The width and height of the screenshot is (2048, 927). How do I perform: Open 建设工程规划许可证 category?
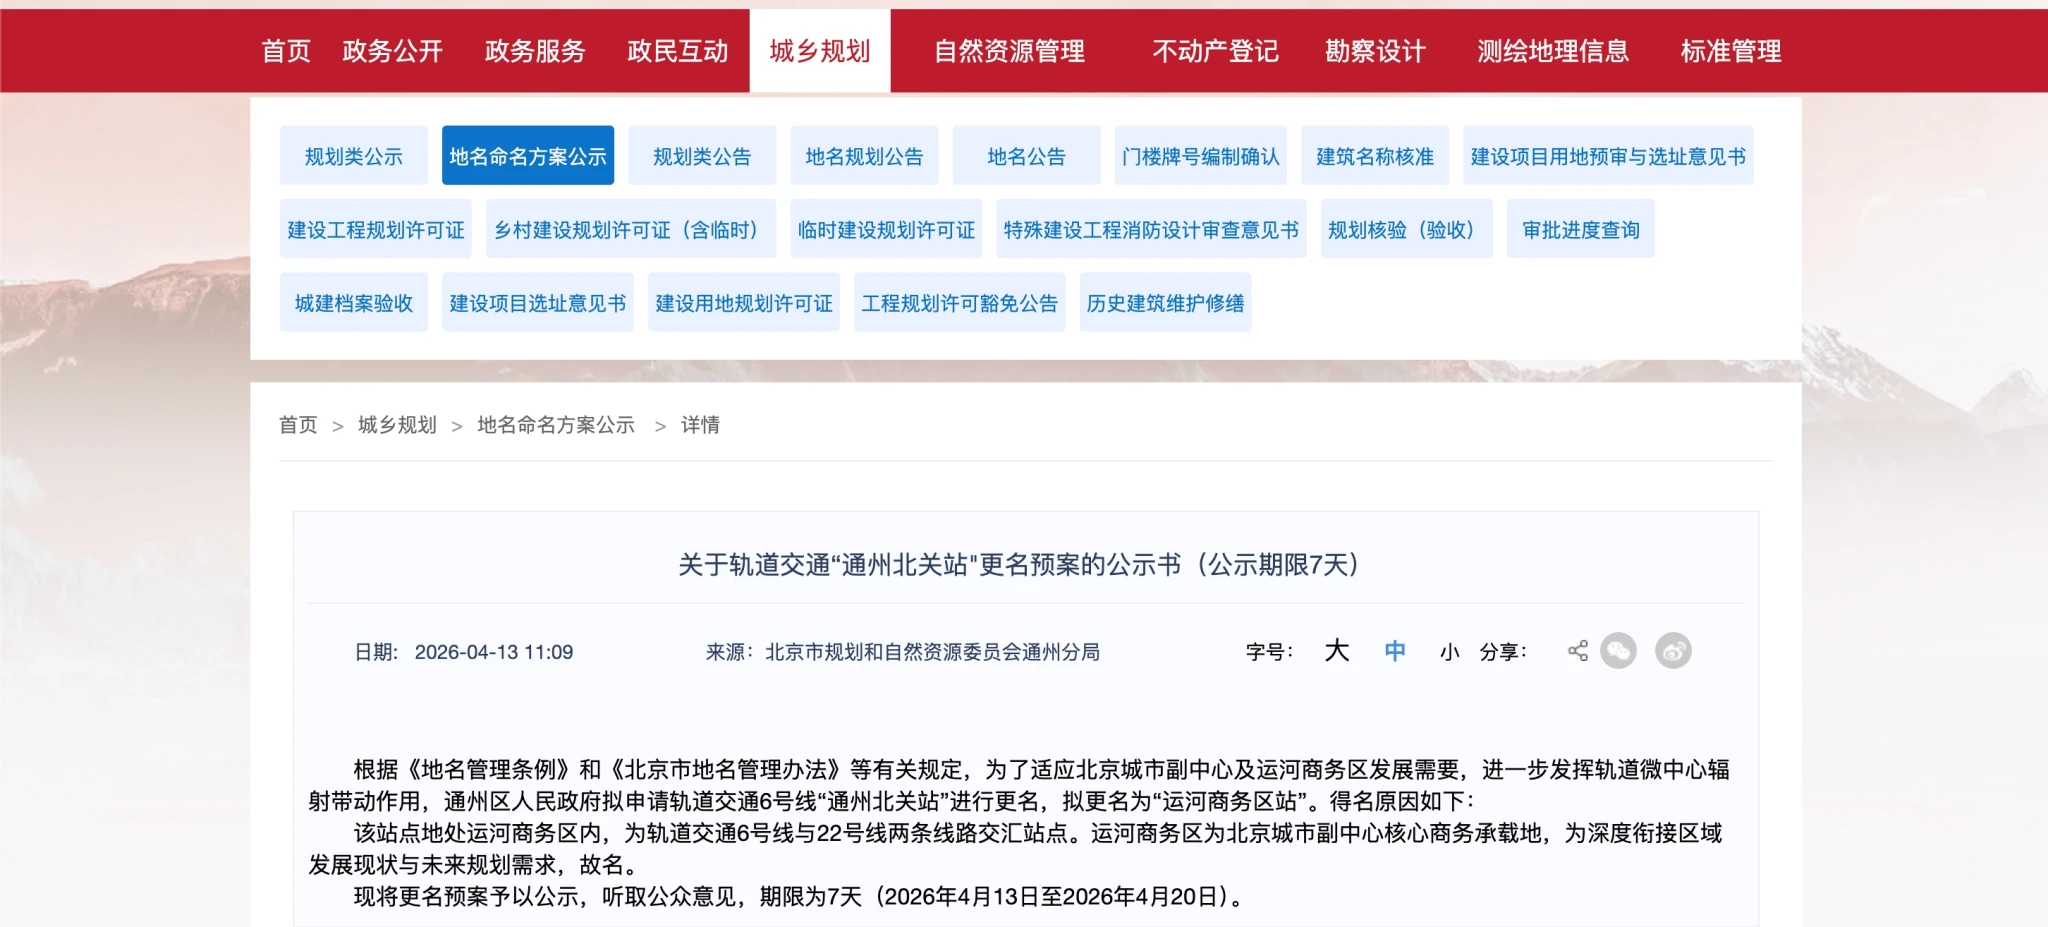pyautogui.click(x=376, y=230)
